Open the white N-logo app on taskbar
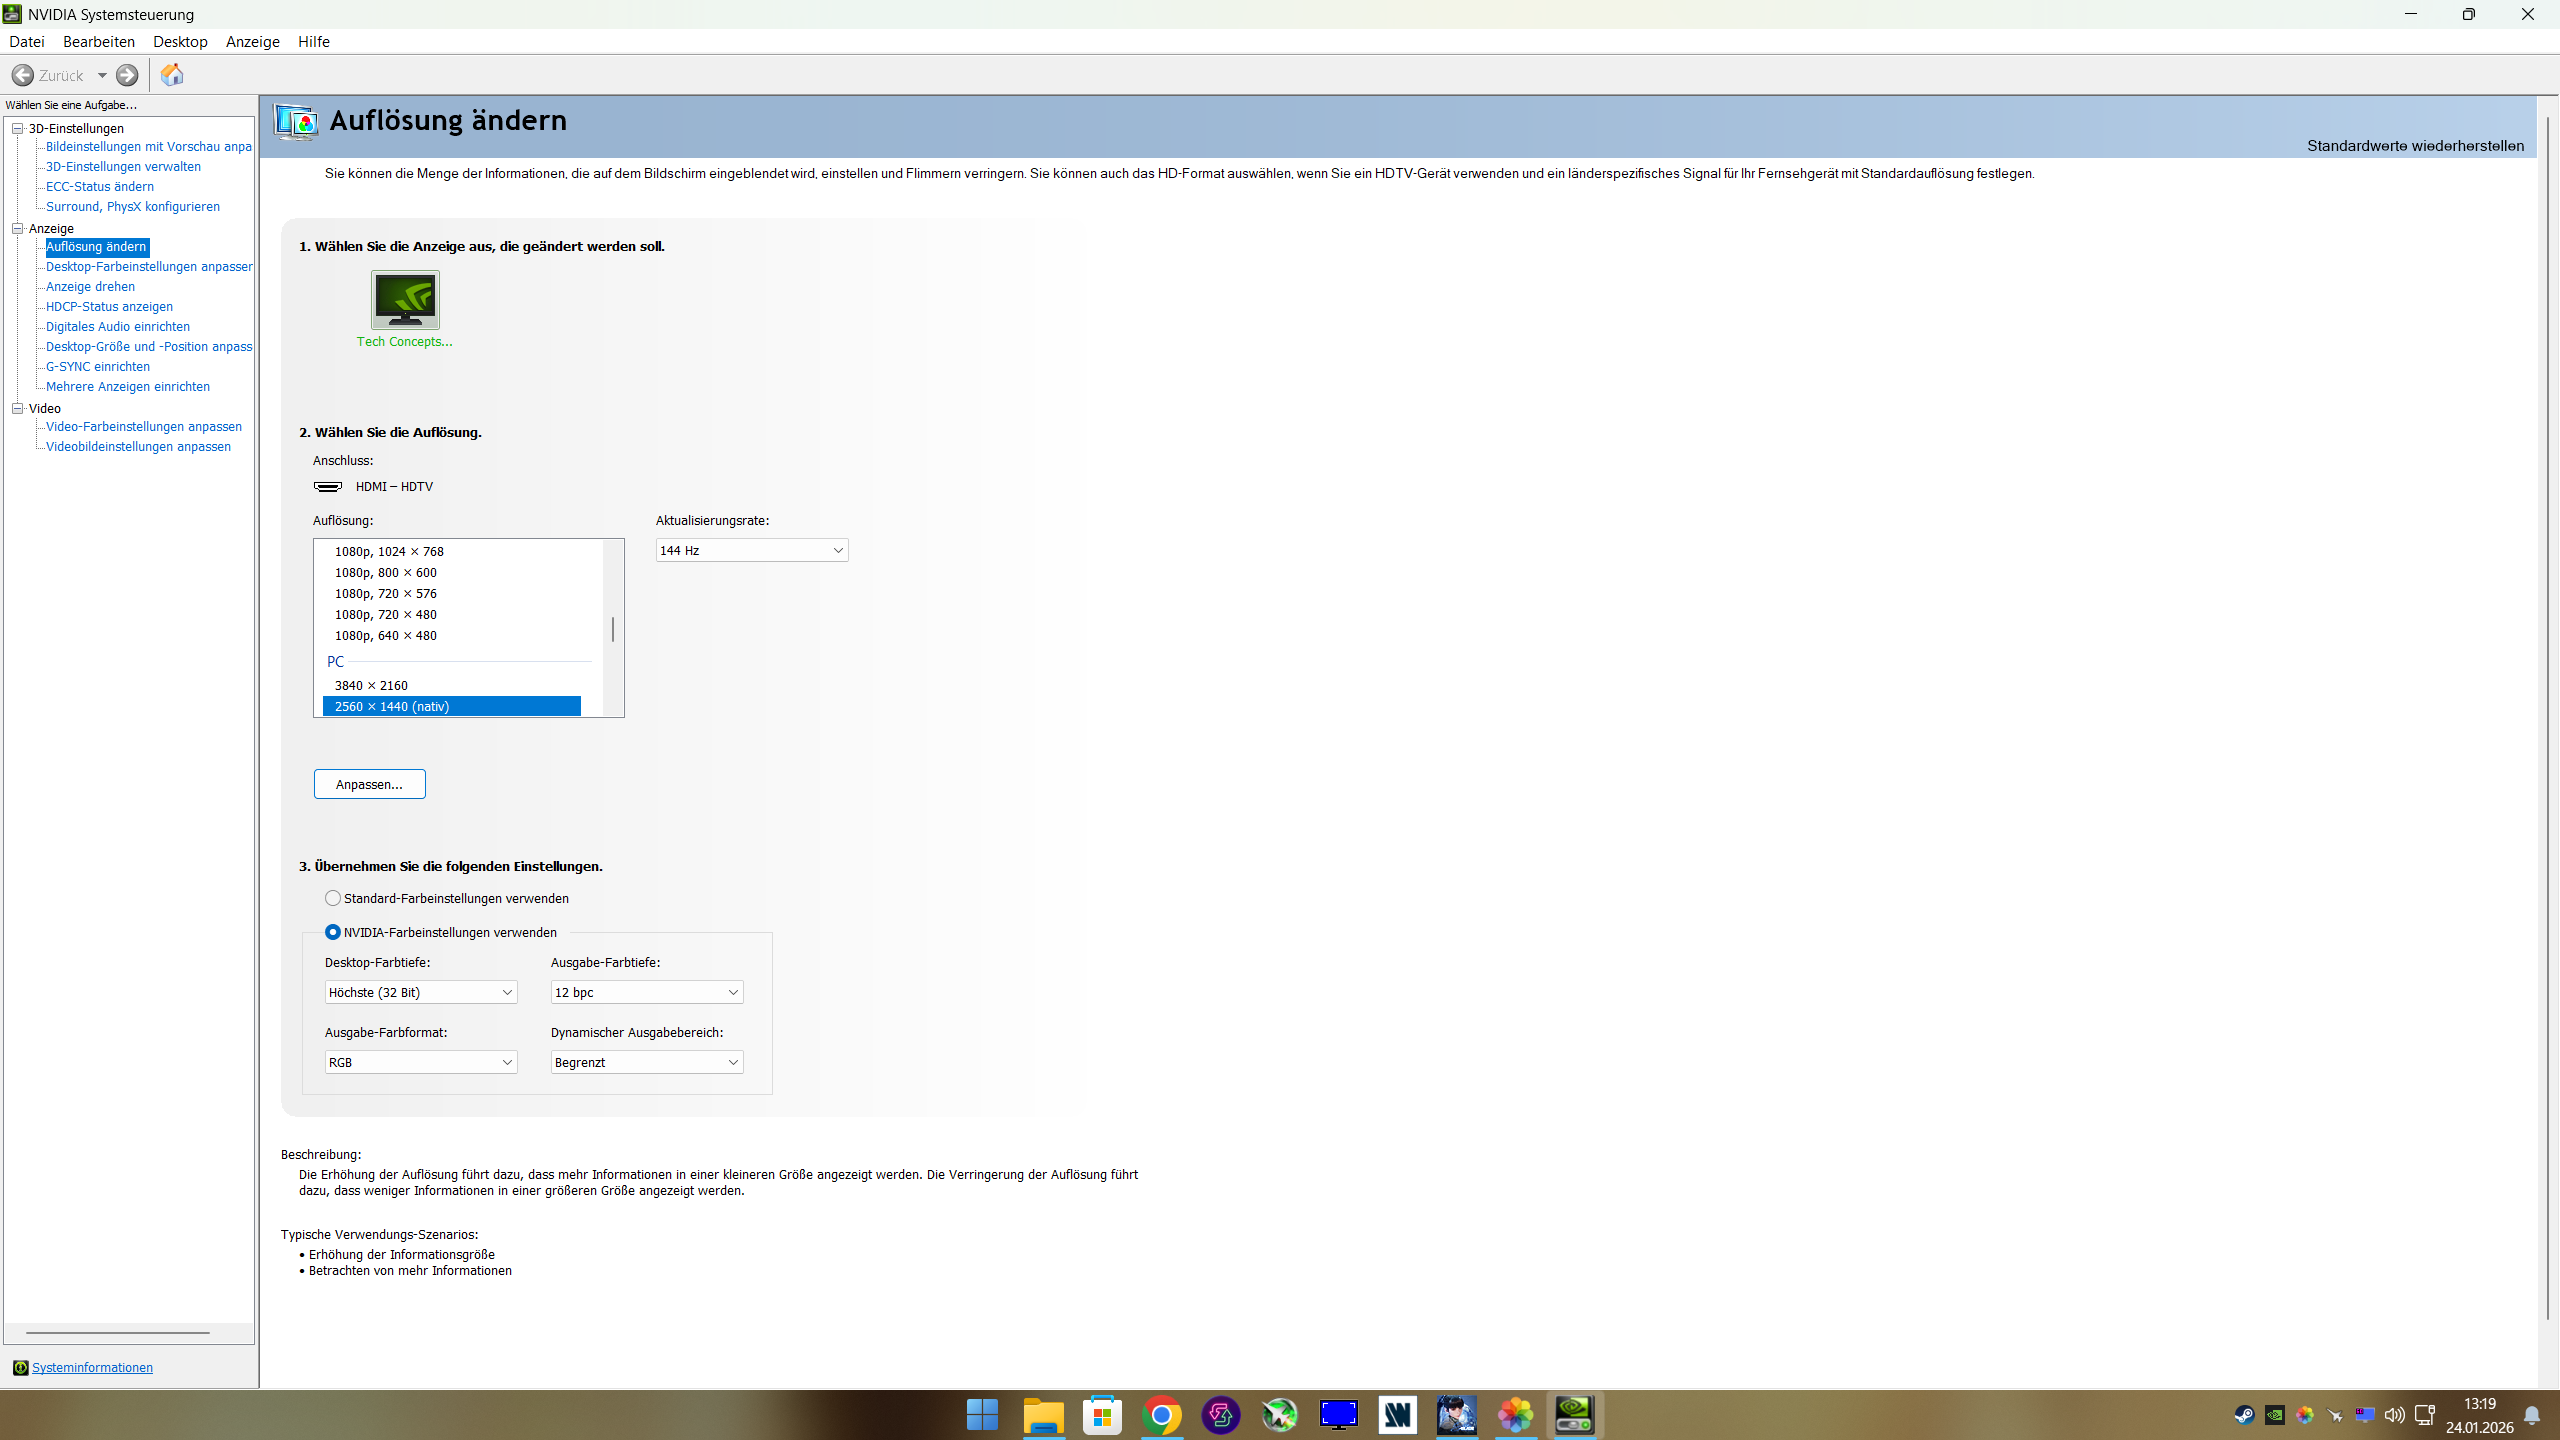Viewport: 2560px width, 1440px height. pyautogui.click(x=1397, y=1415)
